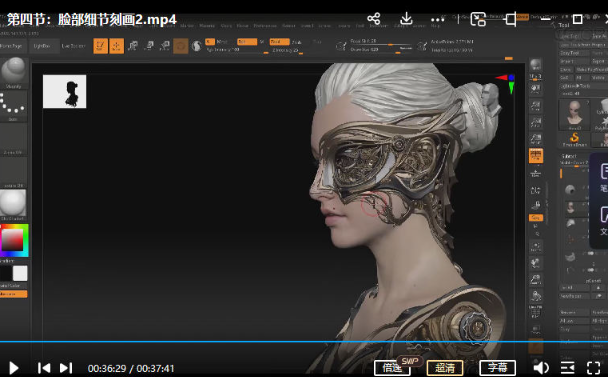Open the Preferences menu in ZBrush
Viewport: 608px width, 377px height.
tap(265, 26)
